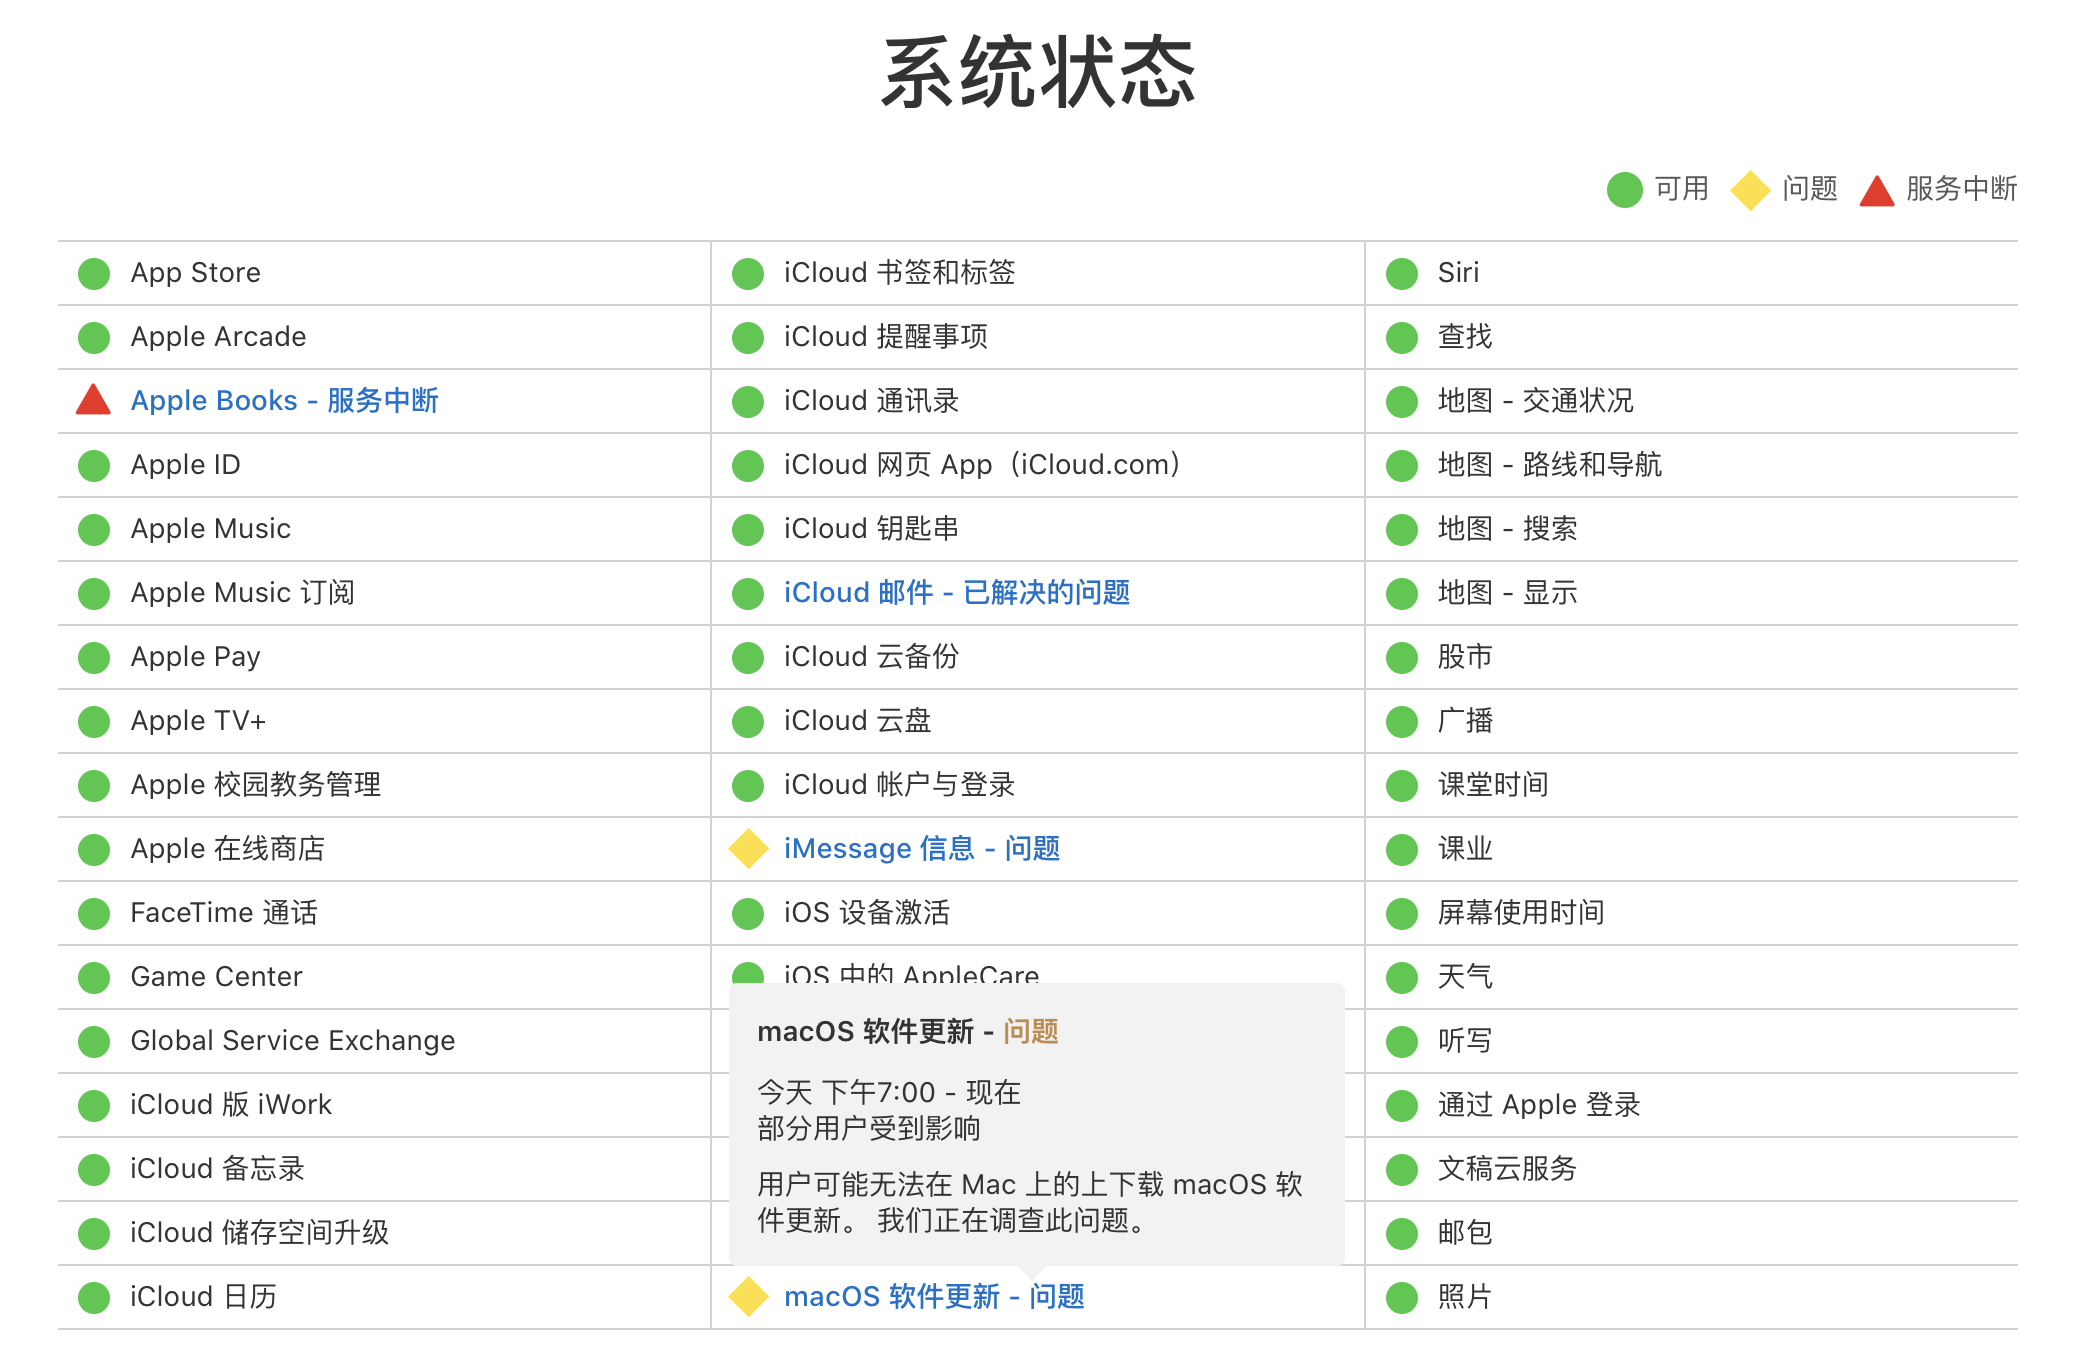
Task: Expand iMessage 信息 - 问题 details
Action: click(921, 849)
